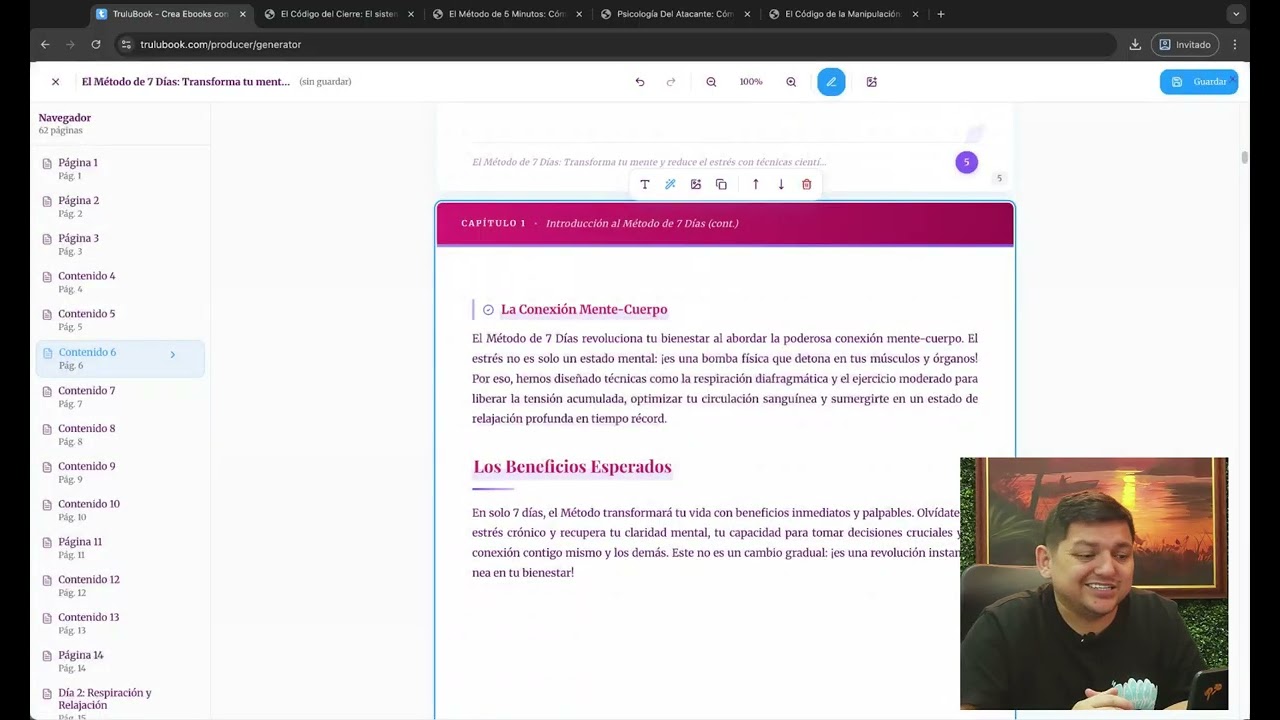Select Página 2 in the navigator
The height and width of the screenshot is (720, 1280).
[120, 206]
